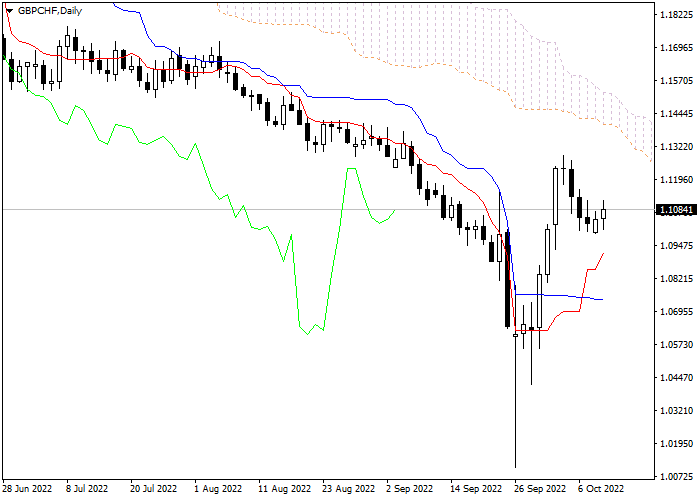
Task: Click price scale value 1.15705
Action: coord(676,81)
